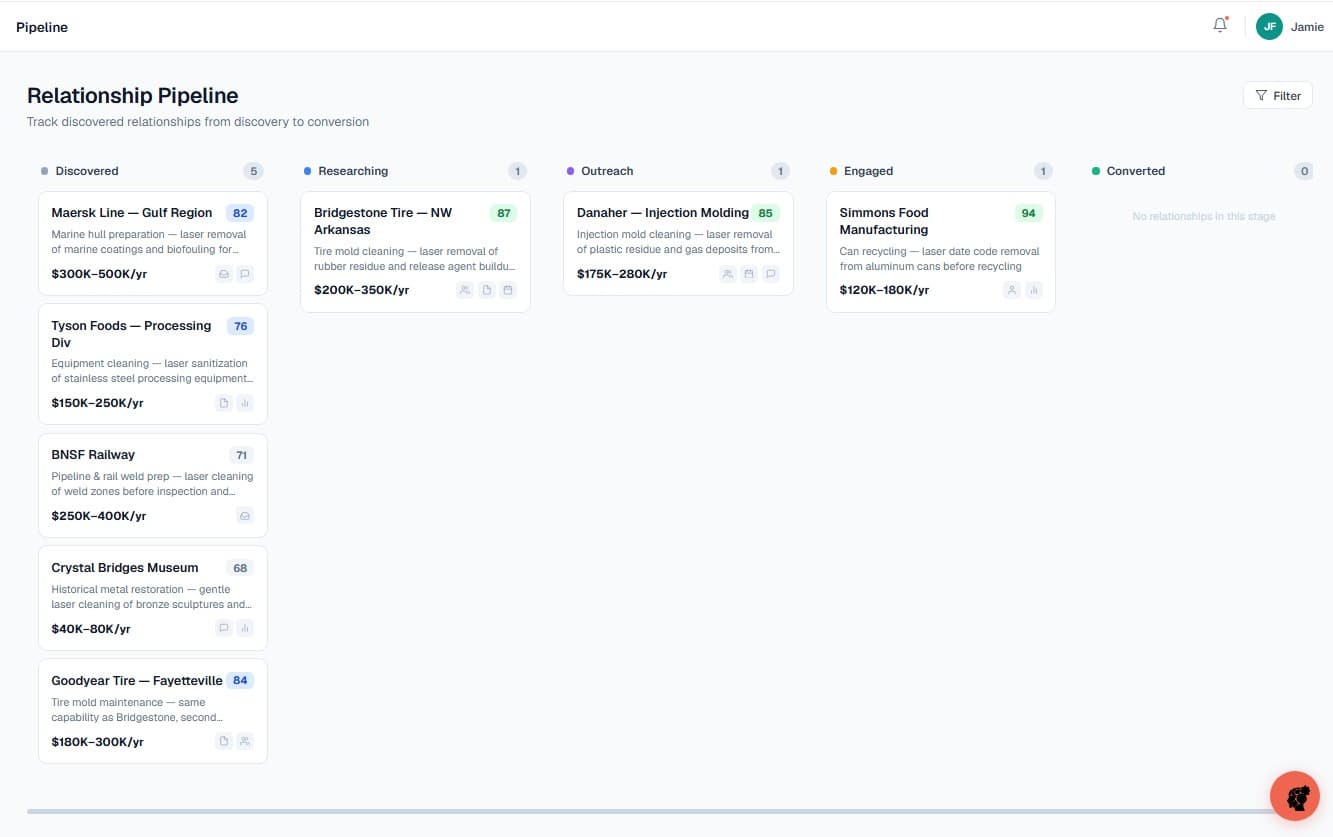Click the "Can recycling" description text
The image size is (1333, 837).
[x=940, y=259]
